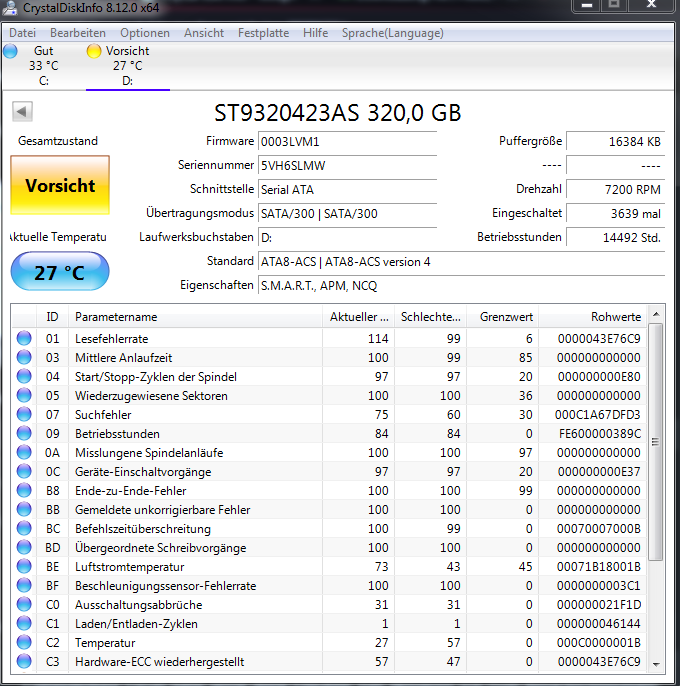Click raw value 000C1A67DFD3

point(597,415)
